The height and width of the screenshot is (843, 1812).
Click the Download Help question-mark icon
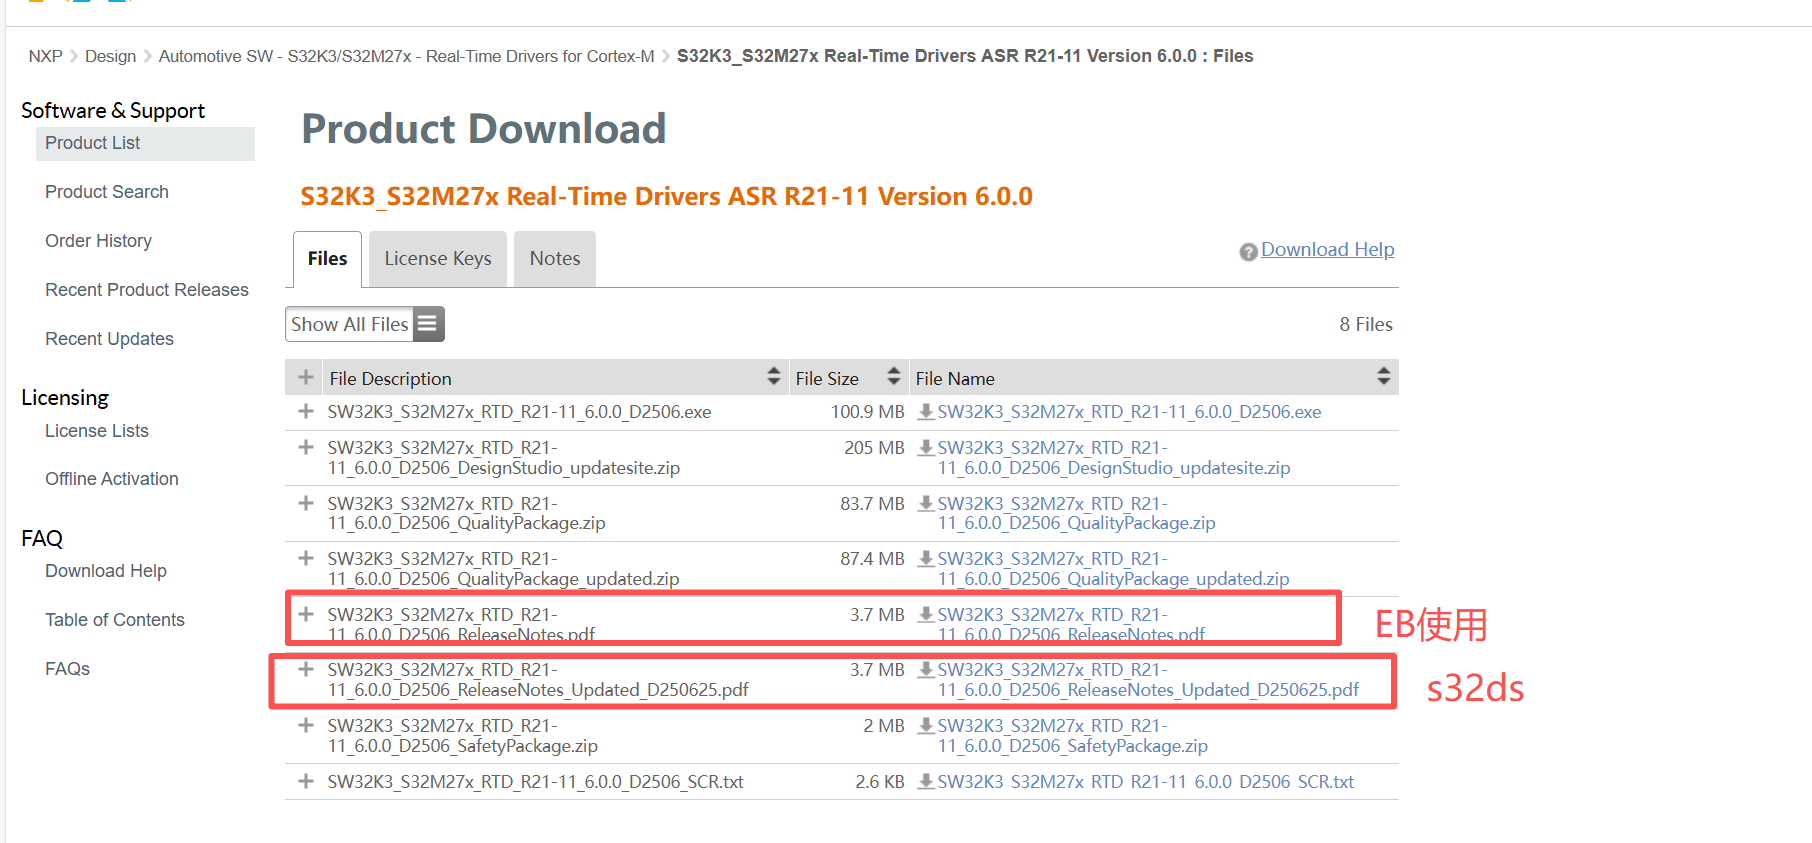(x=1248, y=252)
